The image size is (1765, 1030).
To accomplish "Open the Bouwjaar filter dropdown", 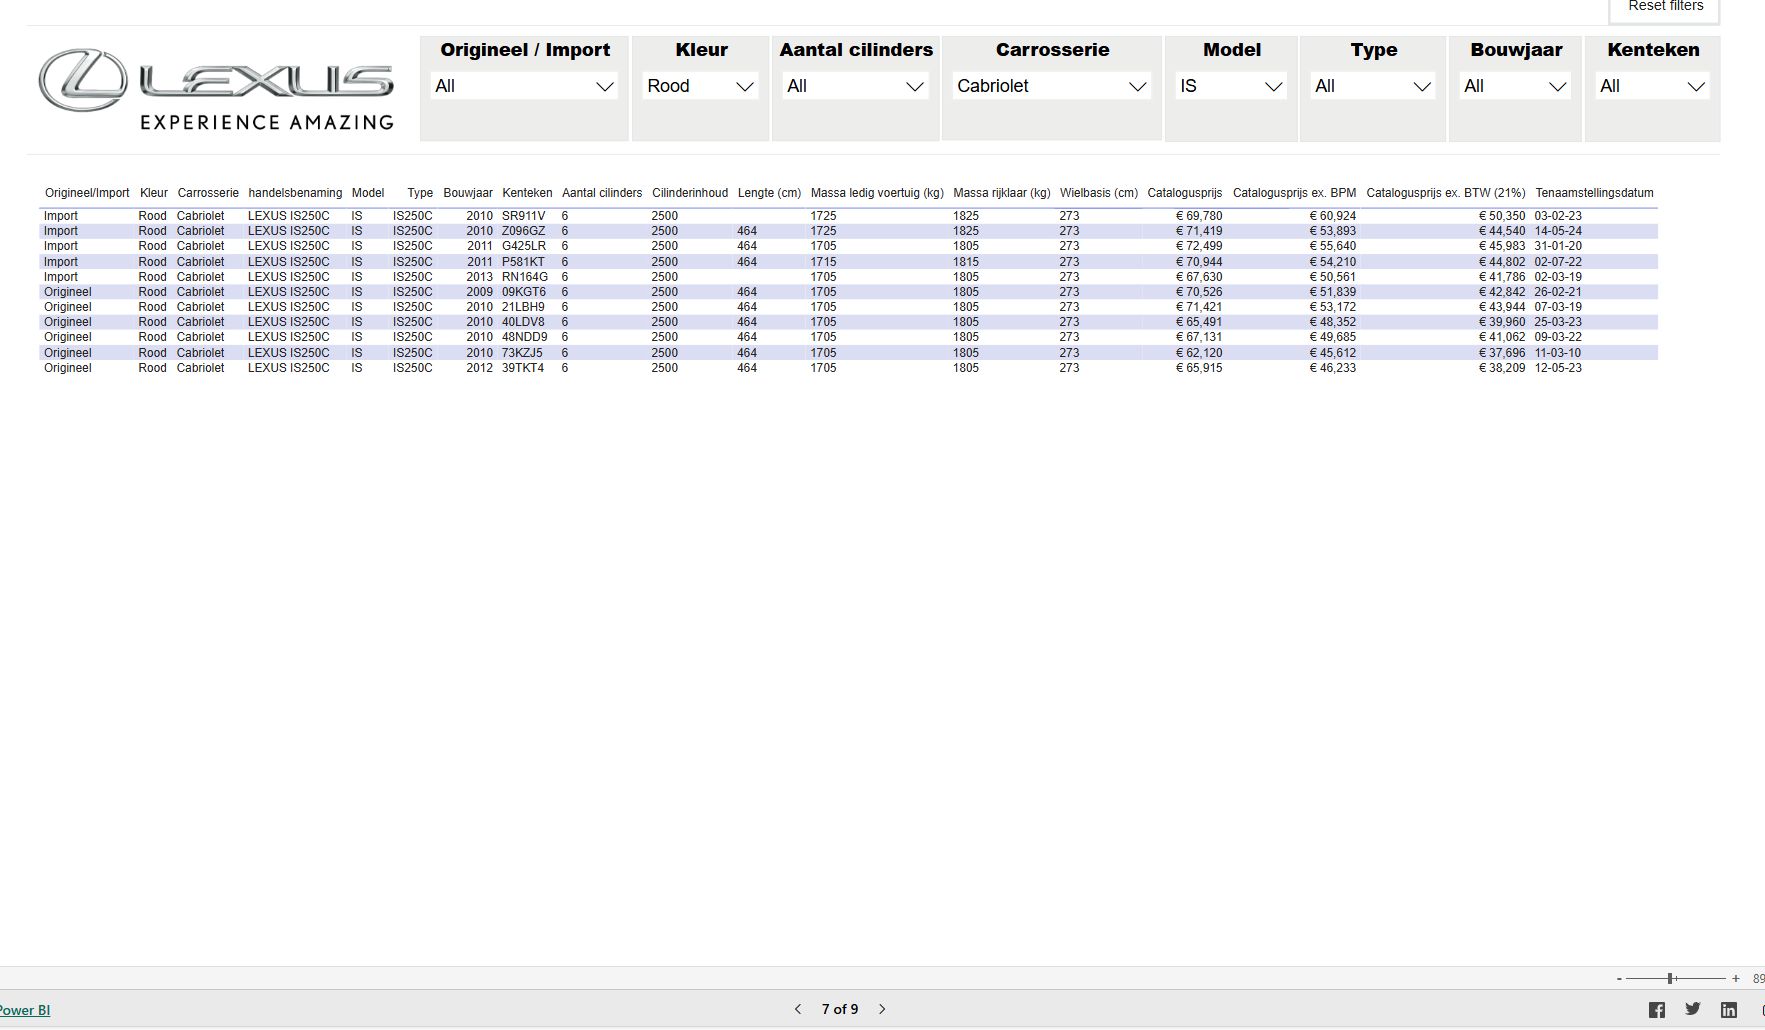I will pyautogui.click(x=1515, y=86).
